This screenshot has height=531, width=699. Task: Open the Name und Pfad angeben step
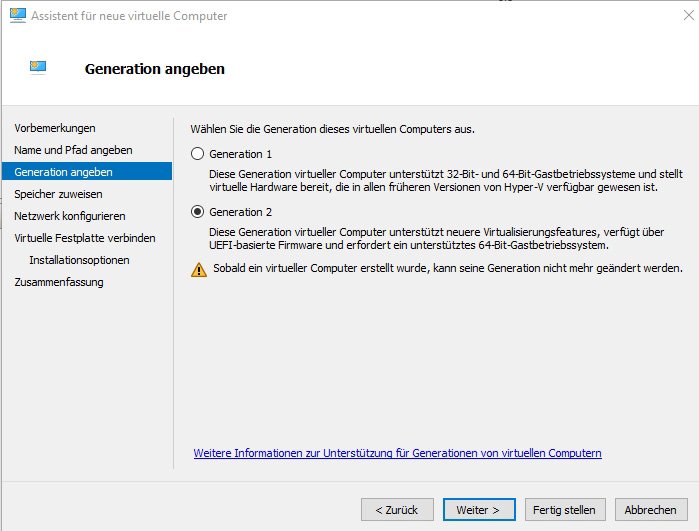pyautogui.click(x=73, y=150)
